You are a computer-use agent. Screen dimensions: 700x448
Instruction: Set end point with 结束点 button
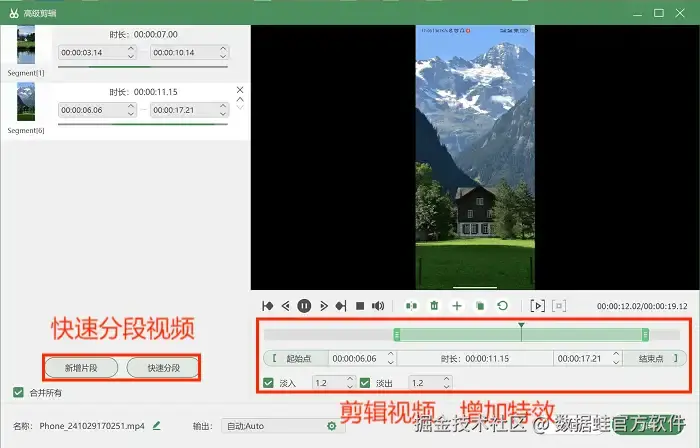654,358
